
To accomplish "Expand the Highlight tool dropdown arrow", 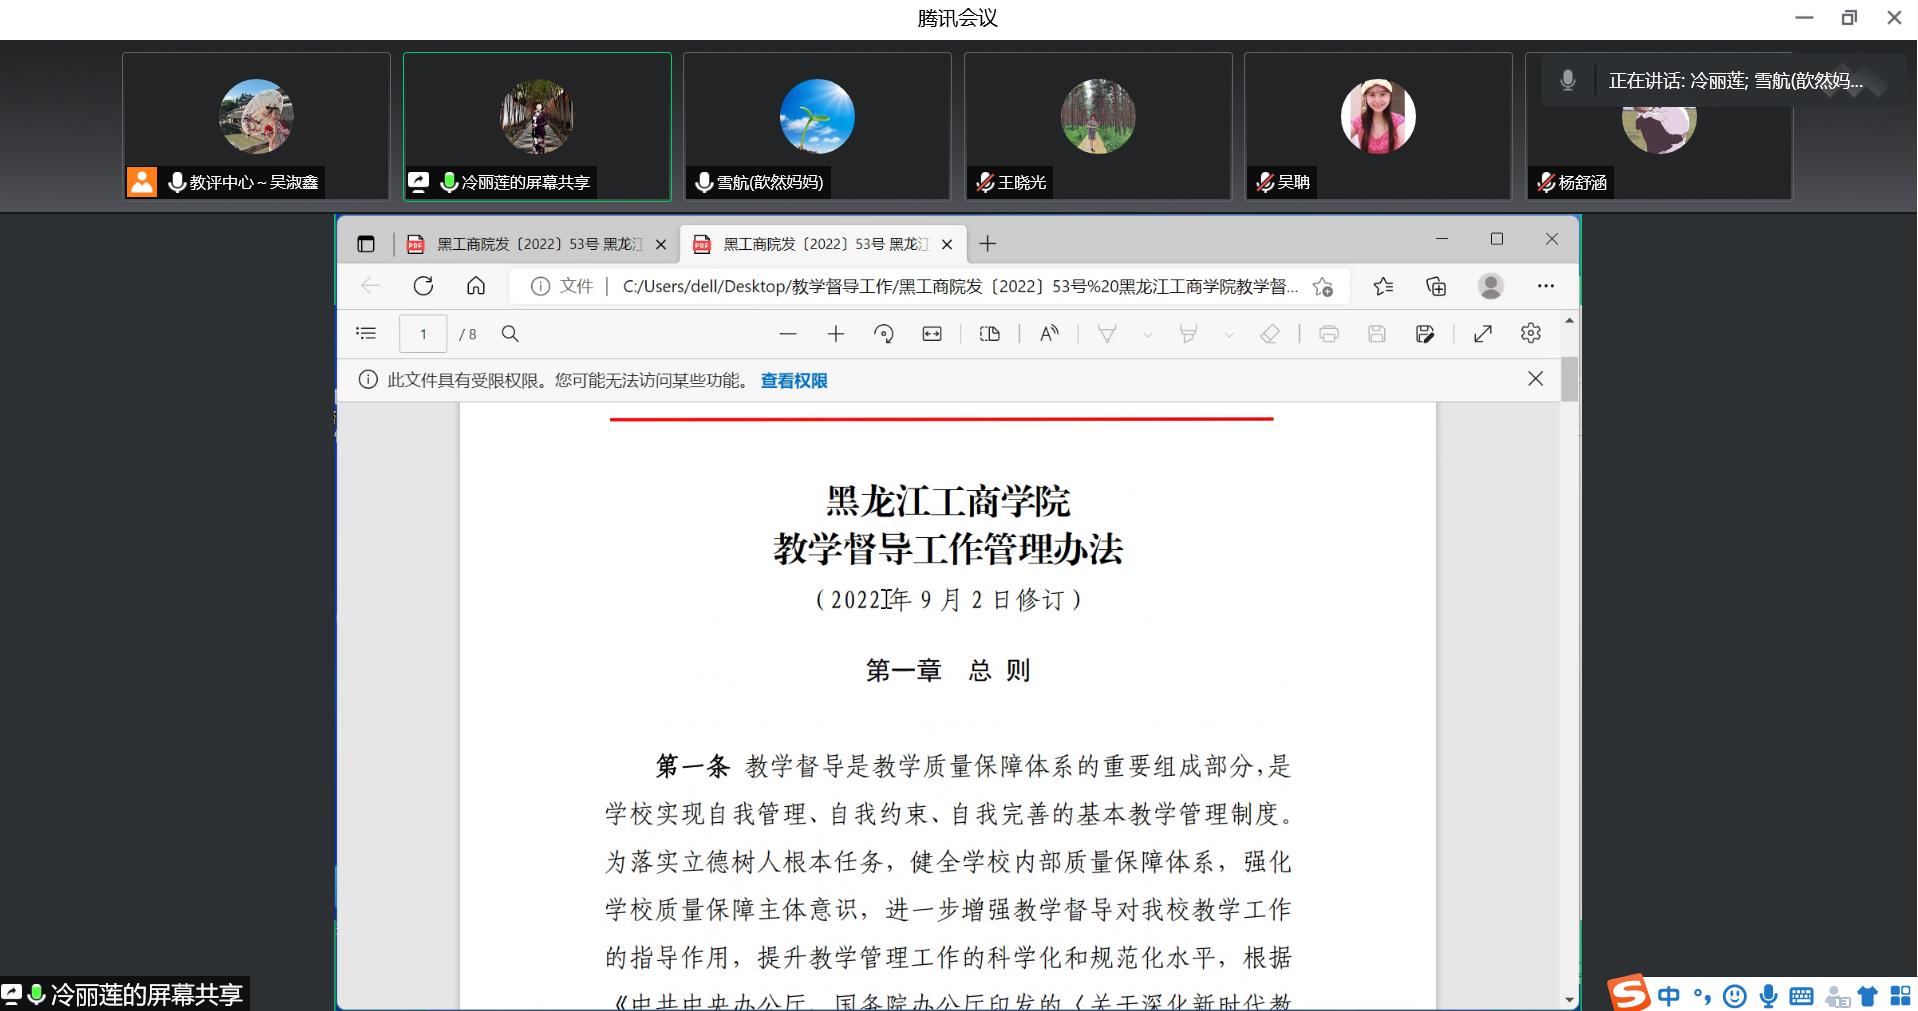I will (1229, 335).
